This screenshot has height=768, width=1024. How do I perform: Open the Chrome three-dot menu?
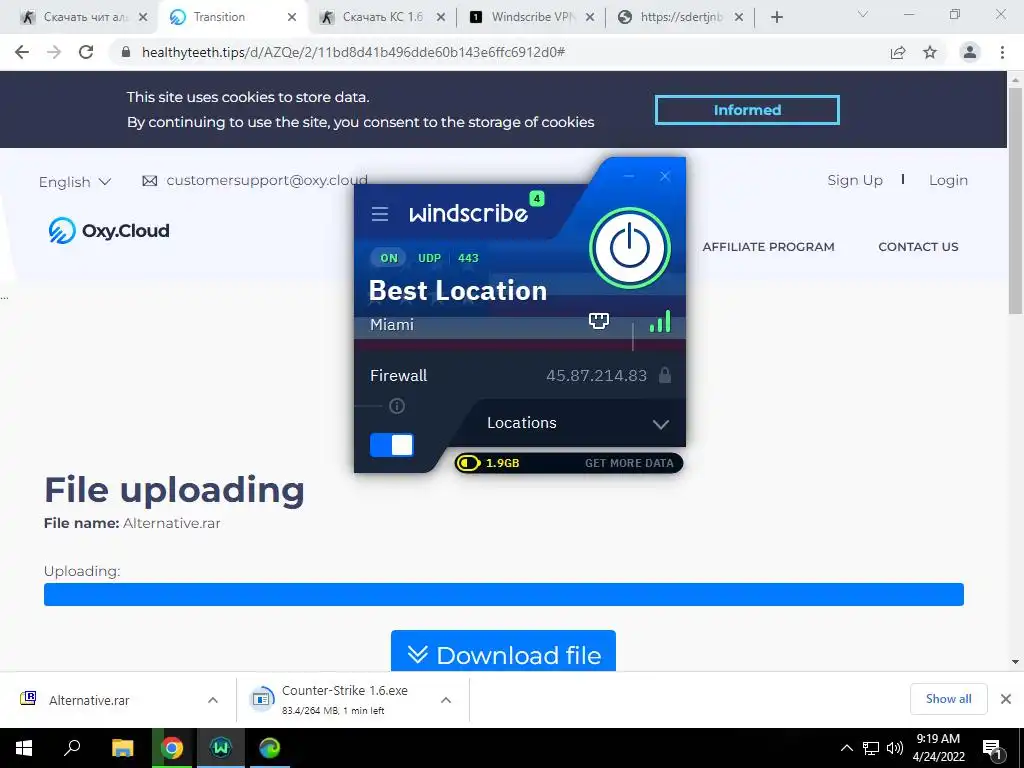point(1002,52)
